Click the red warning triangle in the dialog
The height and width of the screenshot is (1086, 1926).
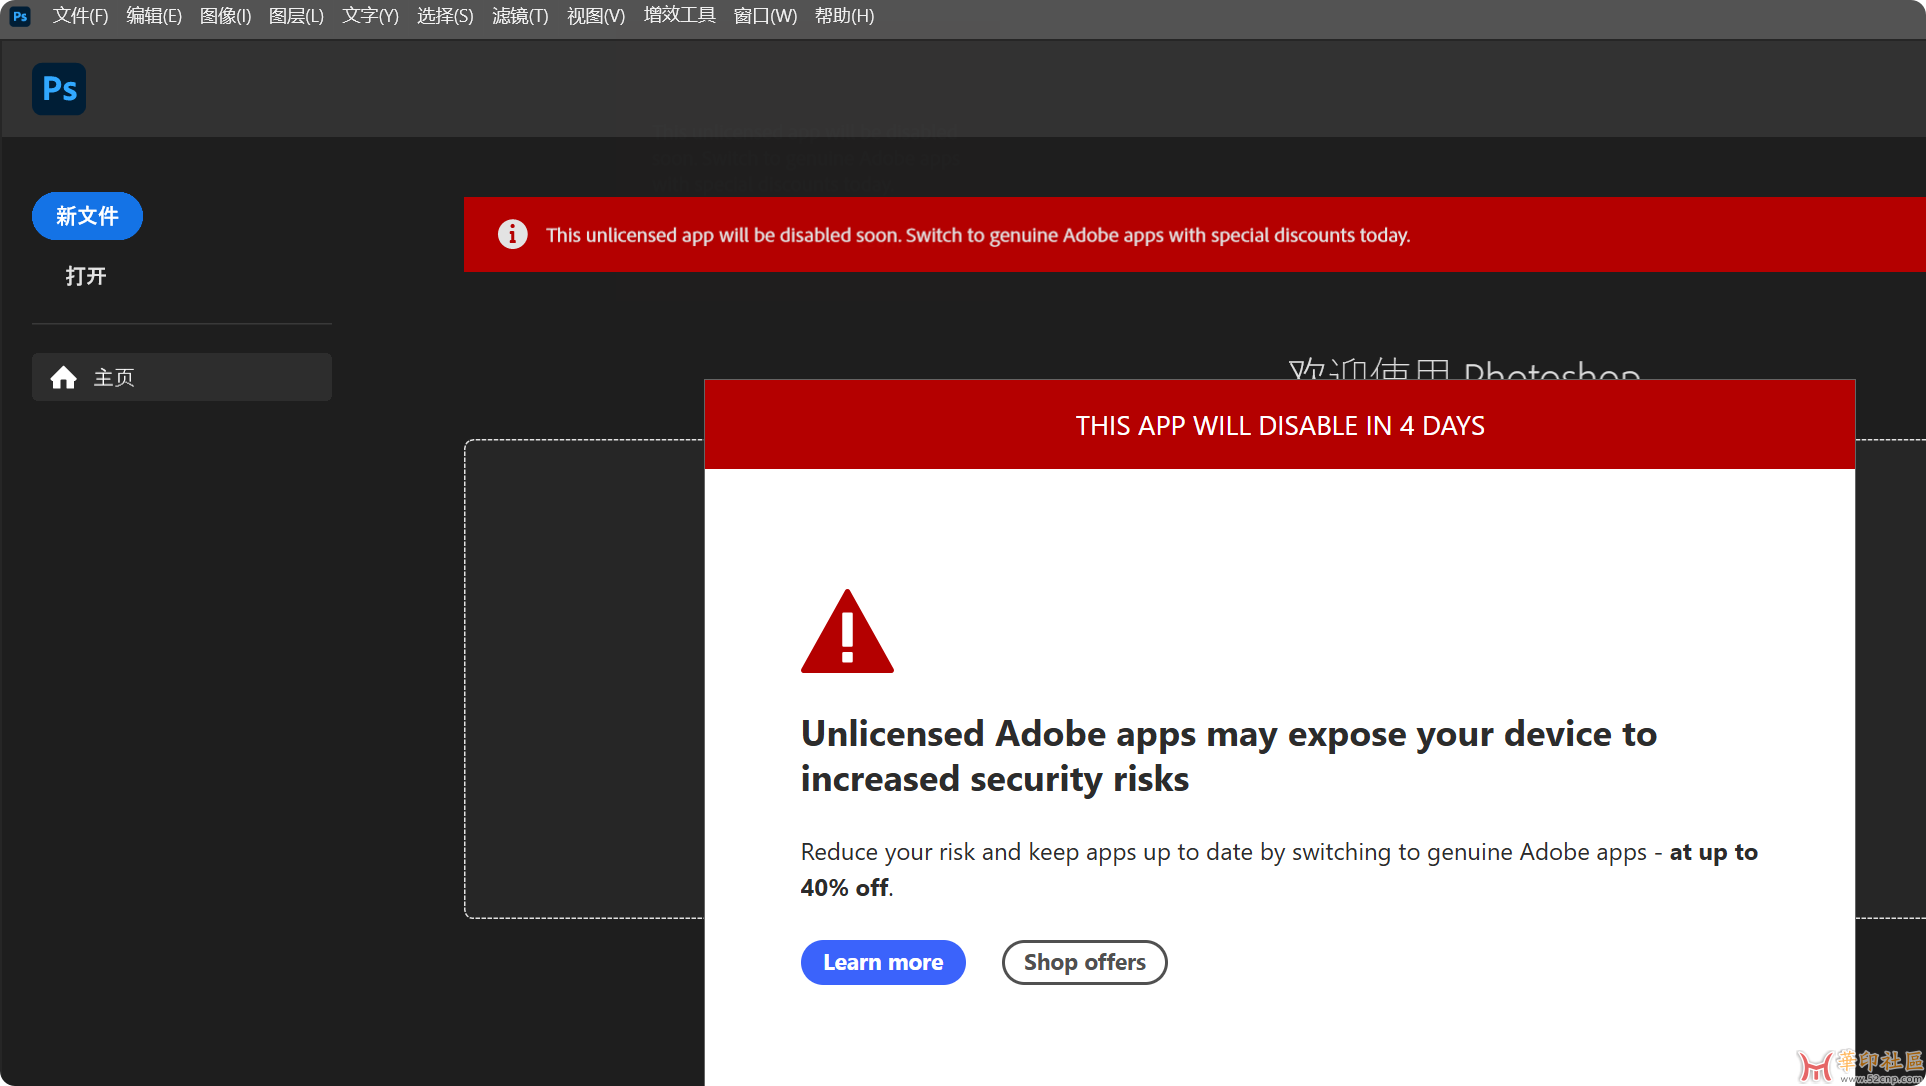(x=847, y=631)
